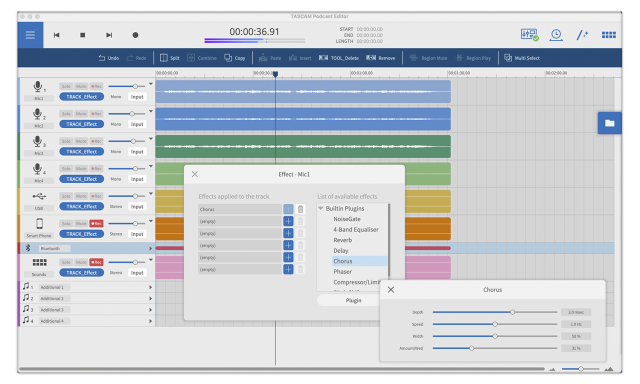Expand the Additional 4 track
This screenshot has width=640, height=384.
pos(150,321)
